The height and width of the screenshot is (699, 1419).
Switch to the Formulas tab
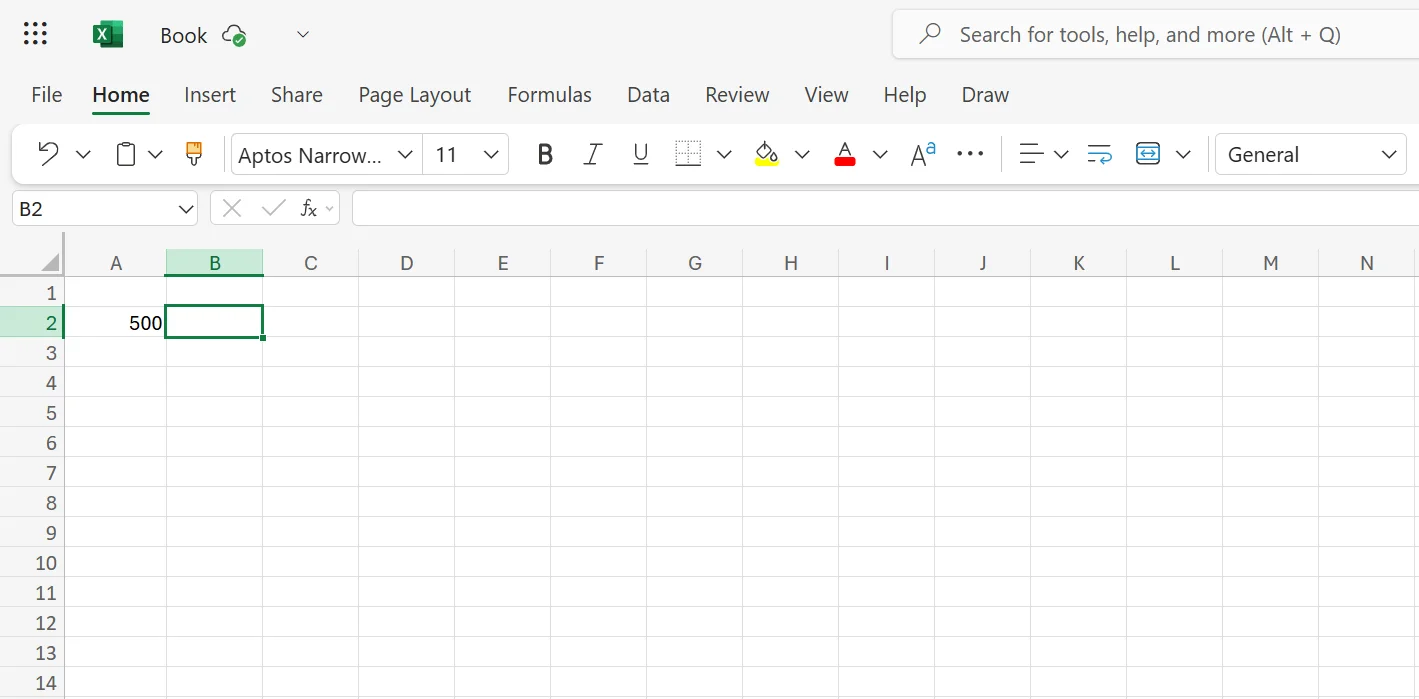549,94
